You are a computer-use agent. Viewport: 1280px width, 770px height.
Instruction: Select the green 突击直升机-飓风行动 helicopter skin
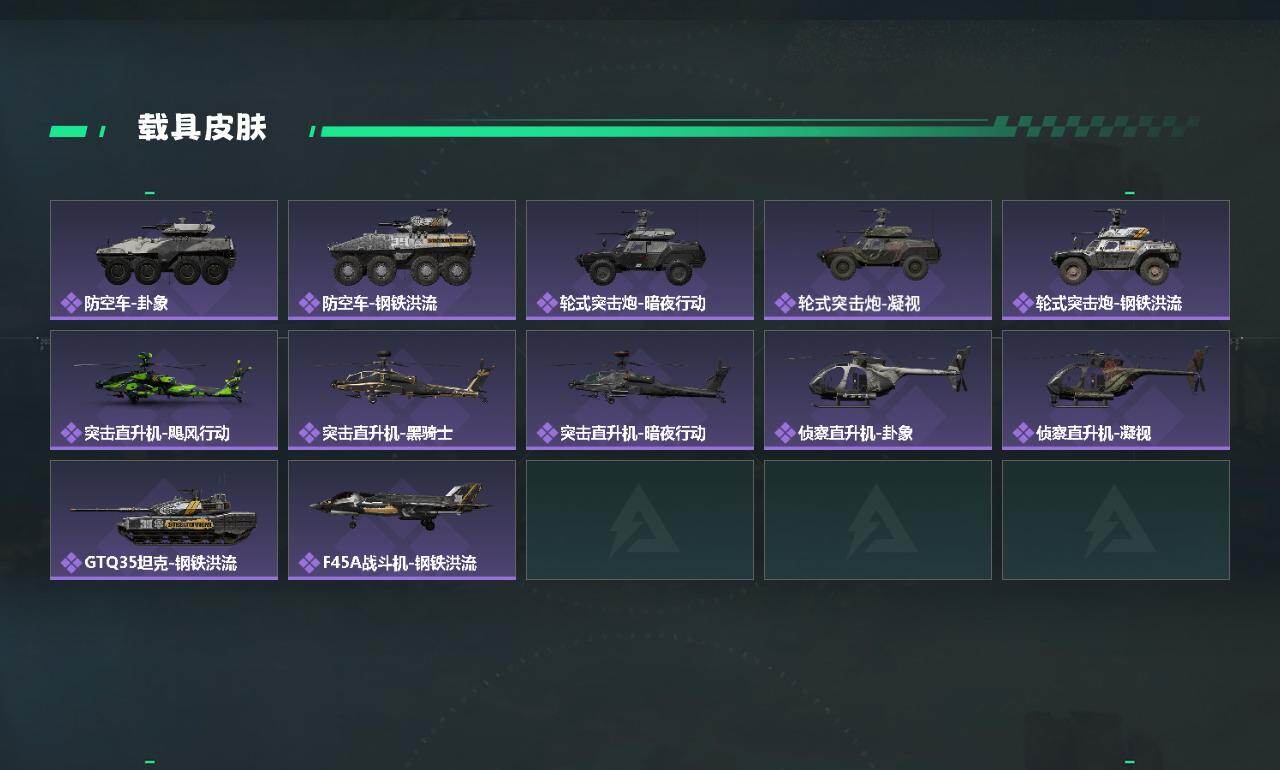(164, 390)
